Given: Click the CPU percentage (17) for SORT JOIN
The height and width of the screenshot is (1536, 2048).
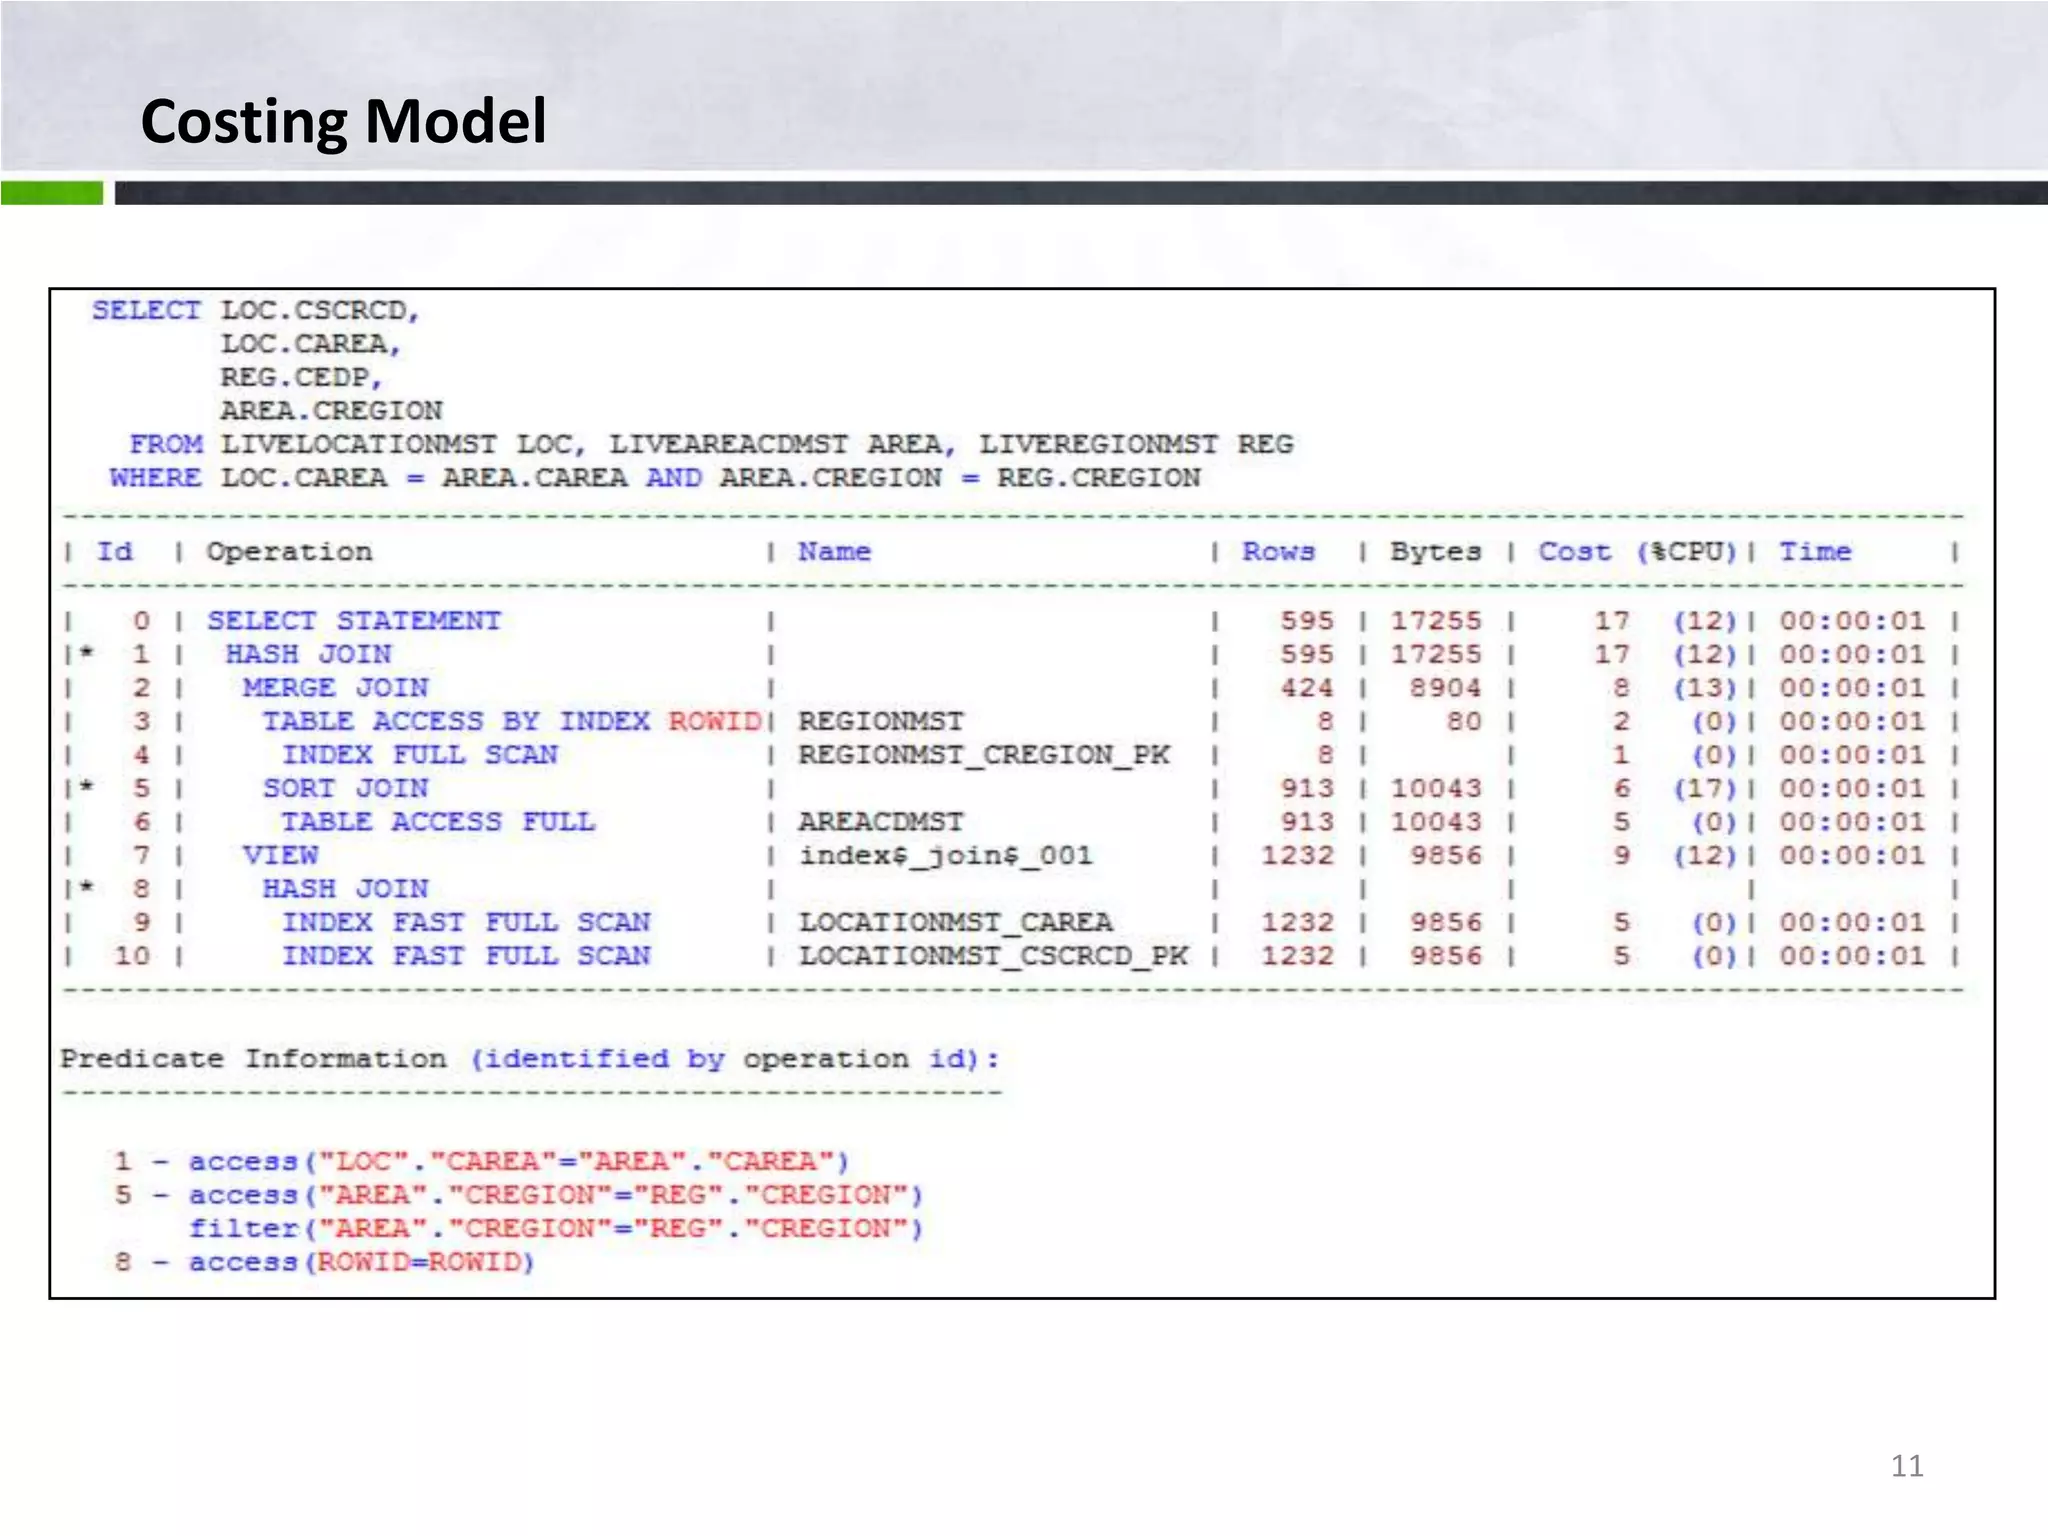Looking at the screenshot, I should pyautogui.click(x=1704, y=789).
